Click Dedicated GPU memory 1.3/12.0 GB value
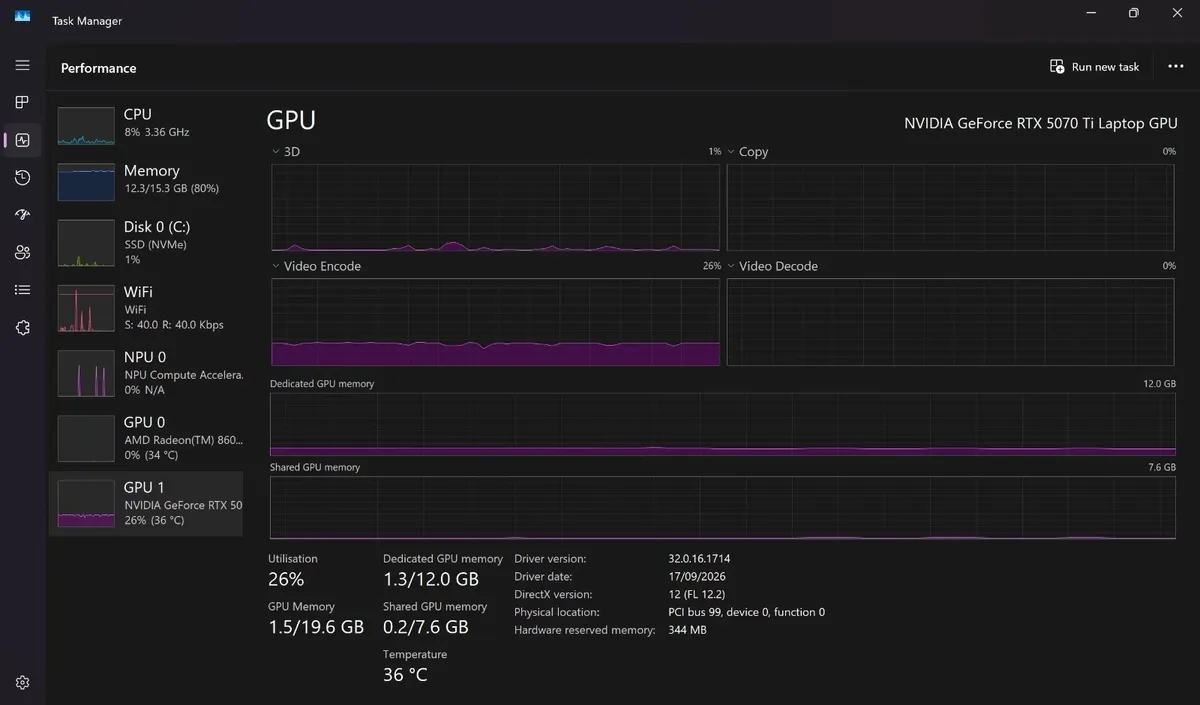 click(x=431, y=579)
